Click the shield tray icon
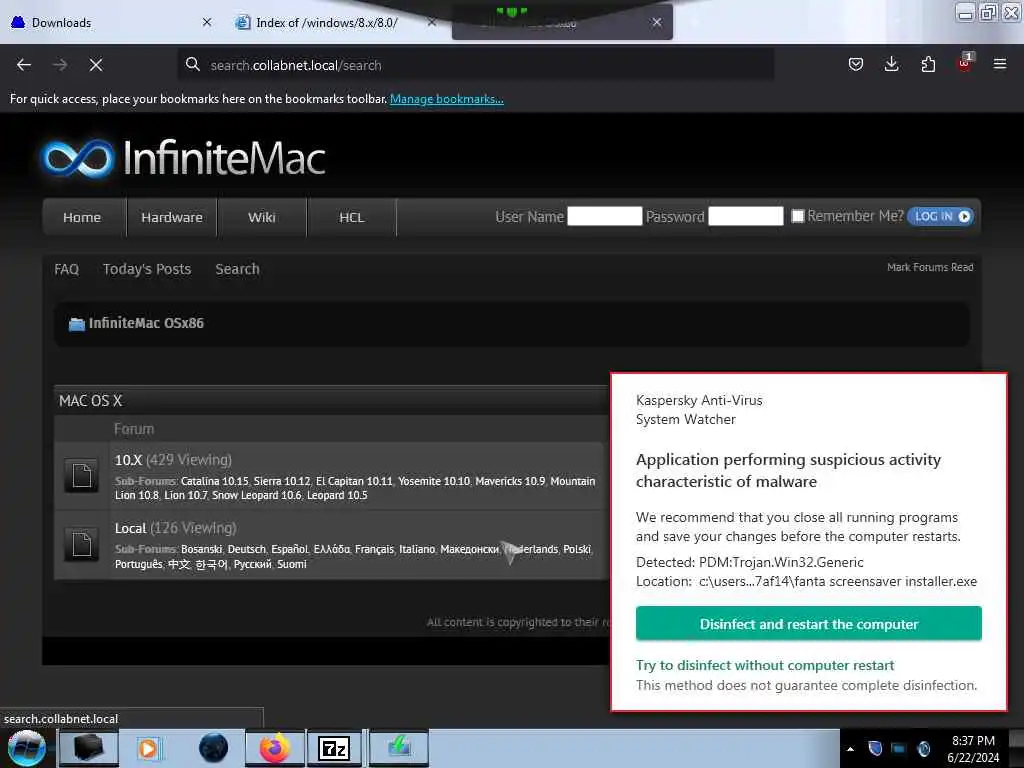 pyautogui.click(x=875, y=749)
